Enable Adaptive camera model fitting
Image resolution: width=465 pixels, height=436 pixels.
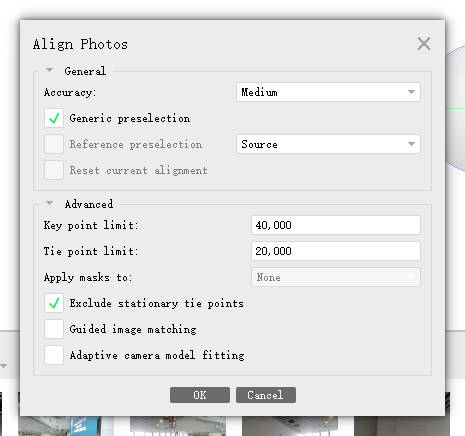(54, 355)
